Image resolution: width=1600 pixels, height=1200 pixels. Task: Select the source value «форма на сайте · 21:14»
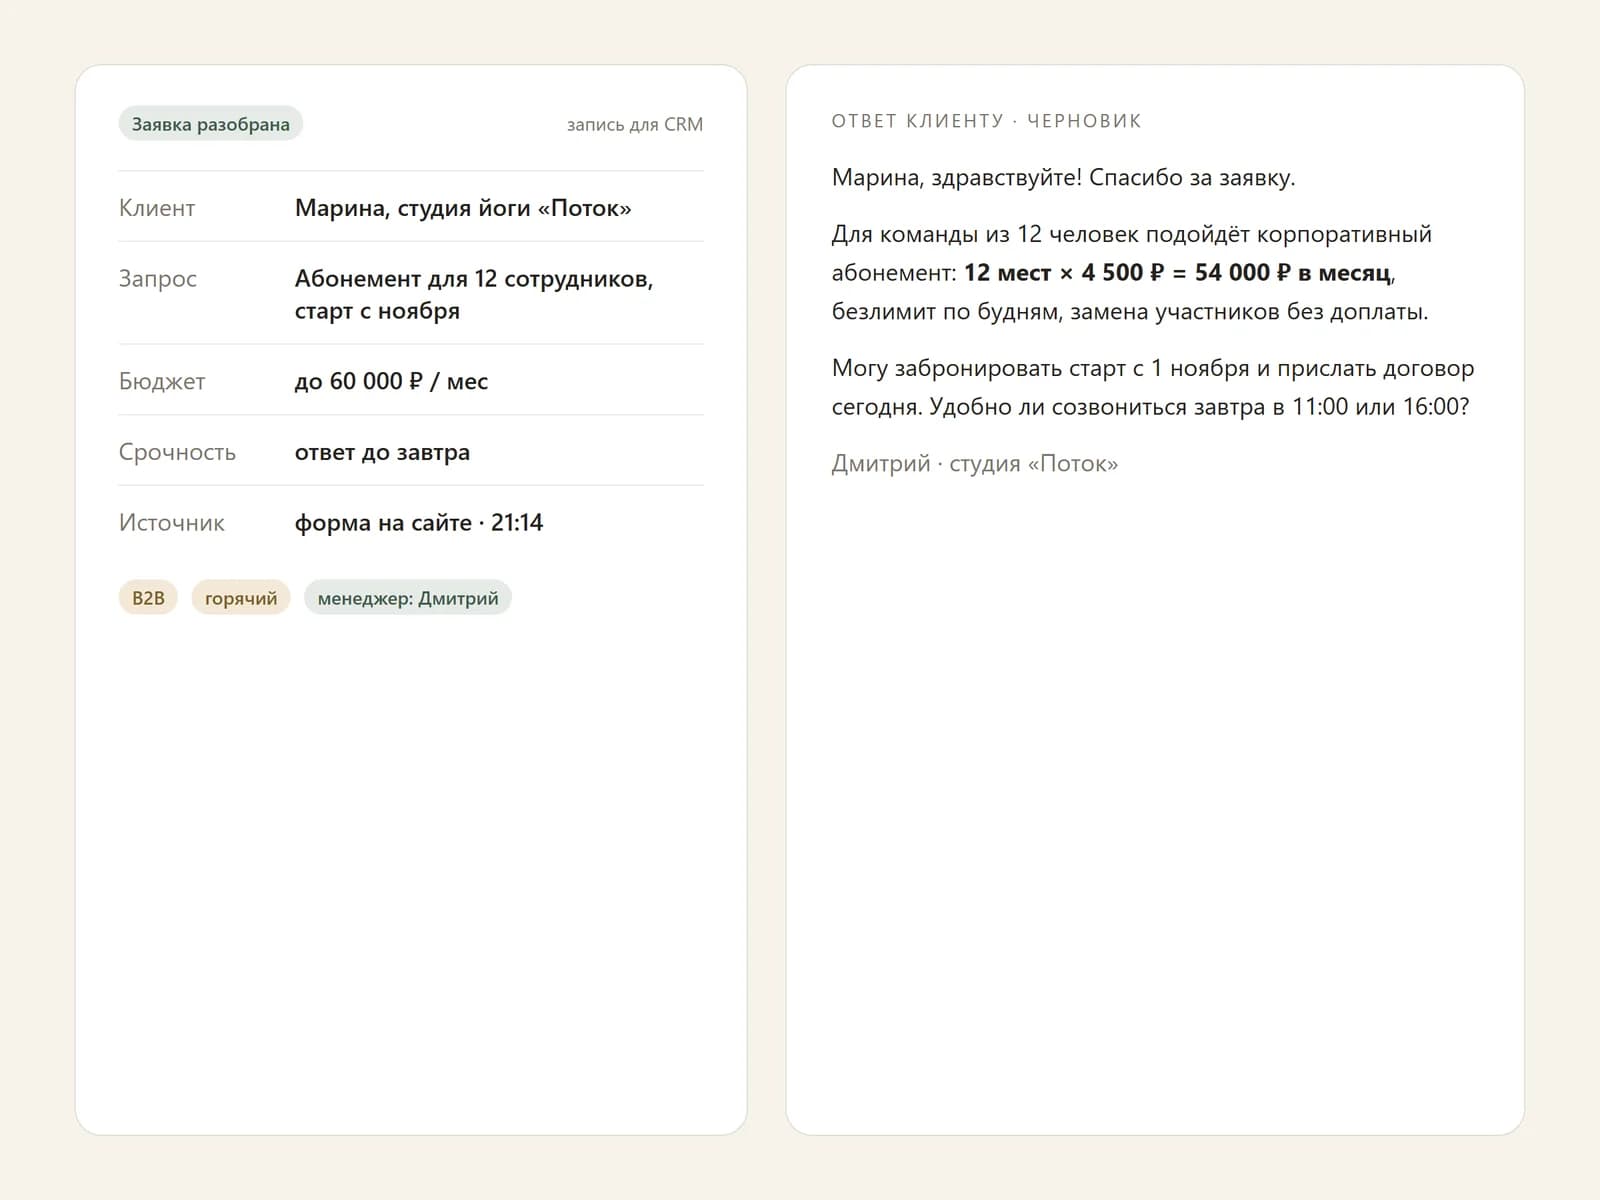[419, 522]
